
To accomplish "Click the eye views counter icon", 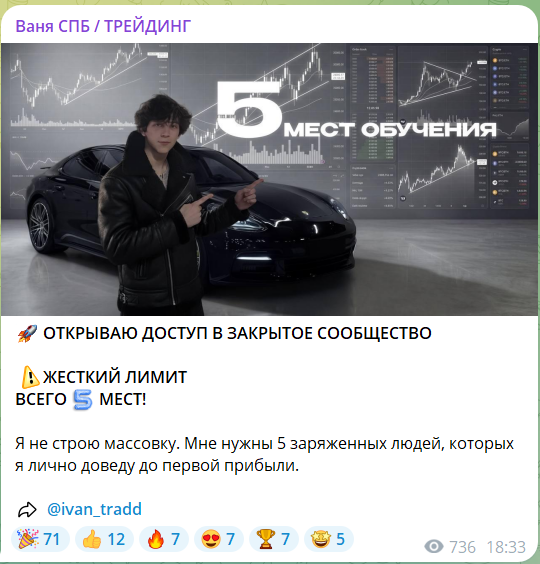I will [x=434, y=546].
